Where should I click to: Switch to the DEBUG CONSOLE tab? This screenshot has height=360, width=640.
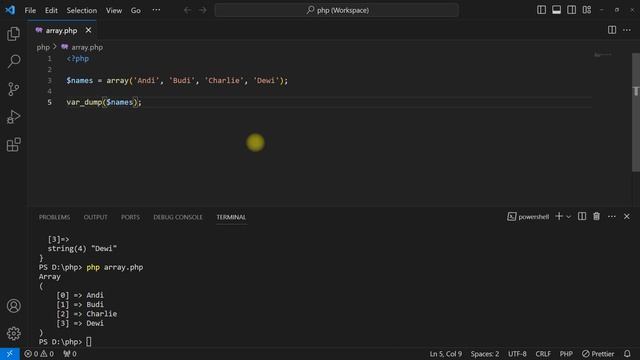178,217
